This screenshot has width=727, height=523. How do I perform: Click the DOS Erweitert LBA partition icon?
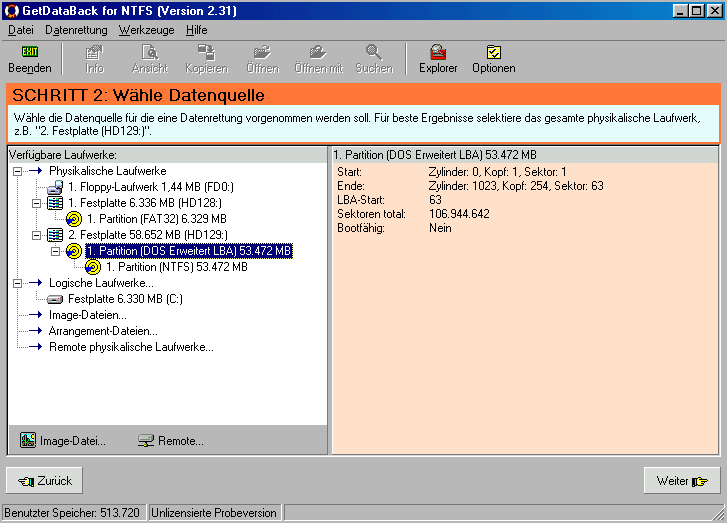(74, 251)
